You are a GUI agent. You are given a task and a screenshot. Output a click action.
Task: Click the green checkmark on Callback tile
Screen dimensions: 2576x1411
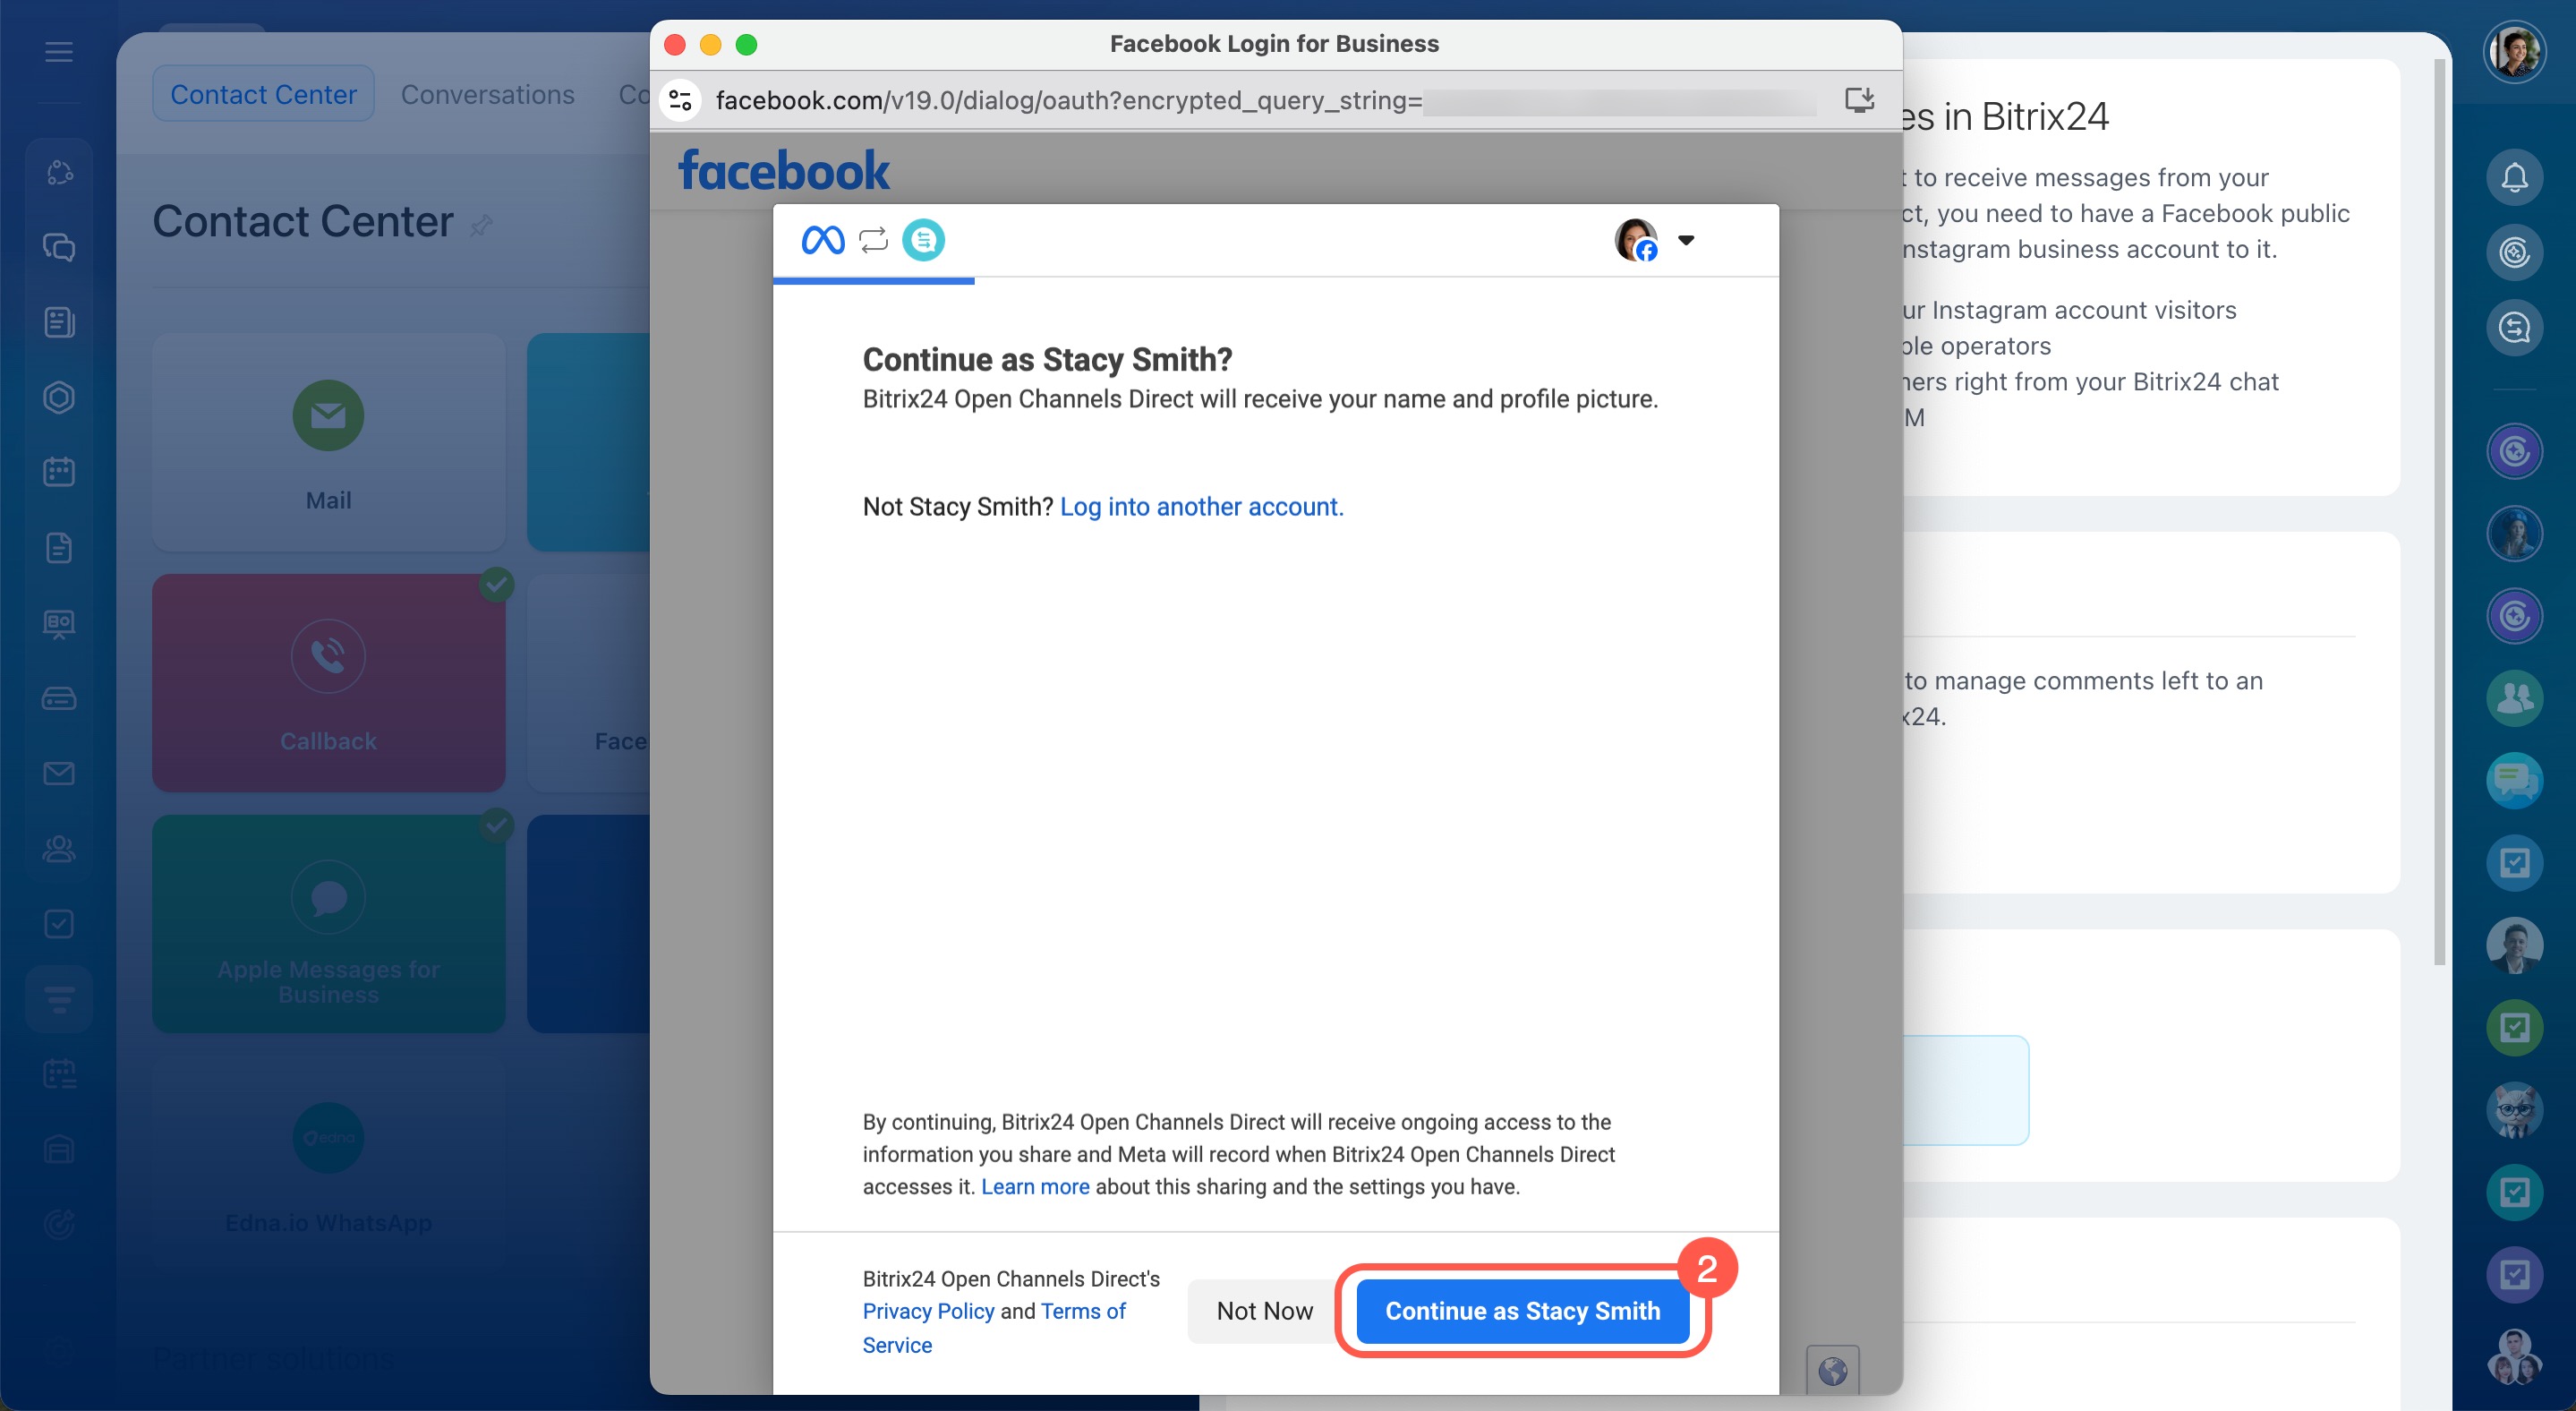[x=496, y=584]
